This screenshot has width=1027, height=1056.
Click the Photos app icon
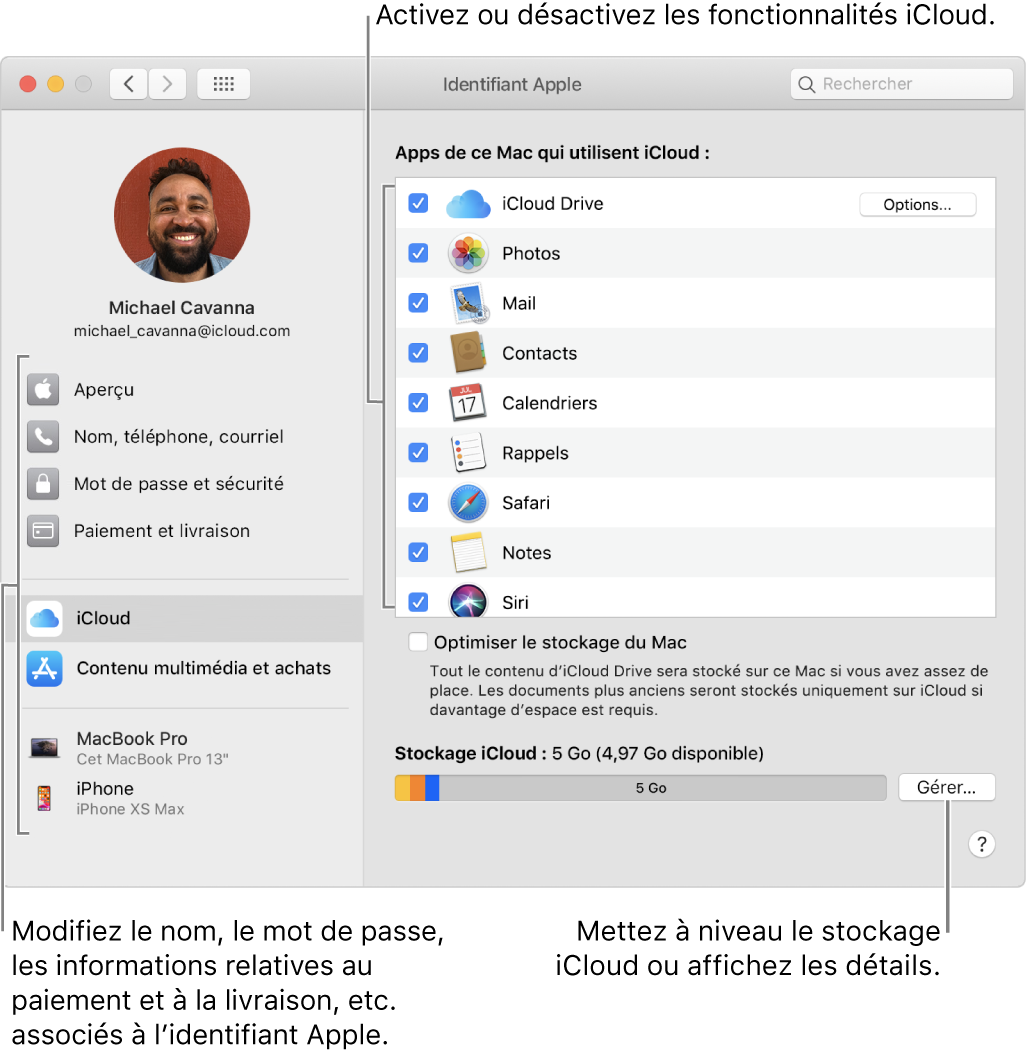point(468,253)
